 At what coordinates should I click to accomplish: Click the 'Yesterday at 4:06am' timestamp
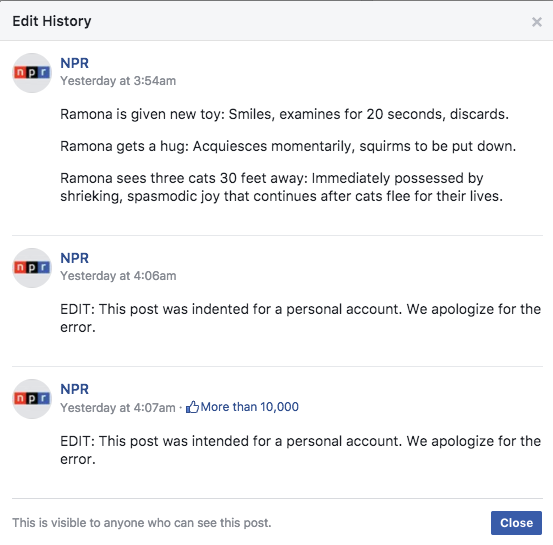coord(118,276)
